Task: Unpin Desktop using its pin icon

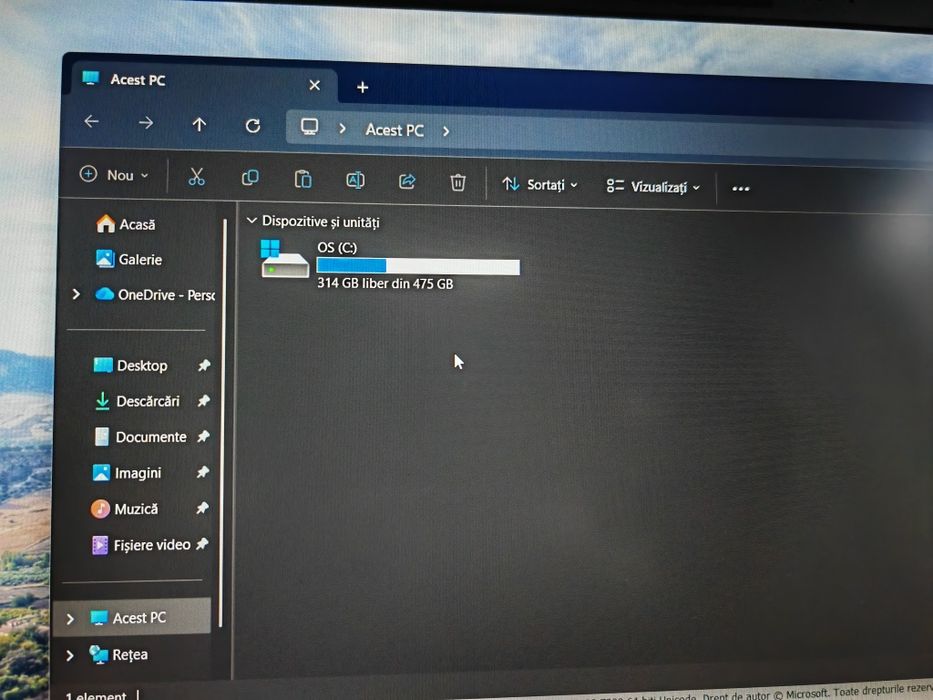Action: click(204, 365)
